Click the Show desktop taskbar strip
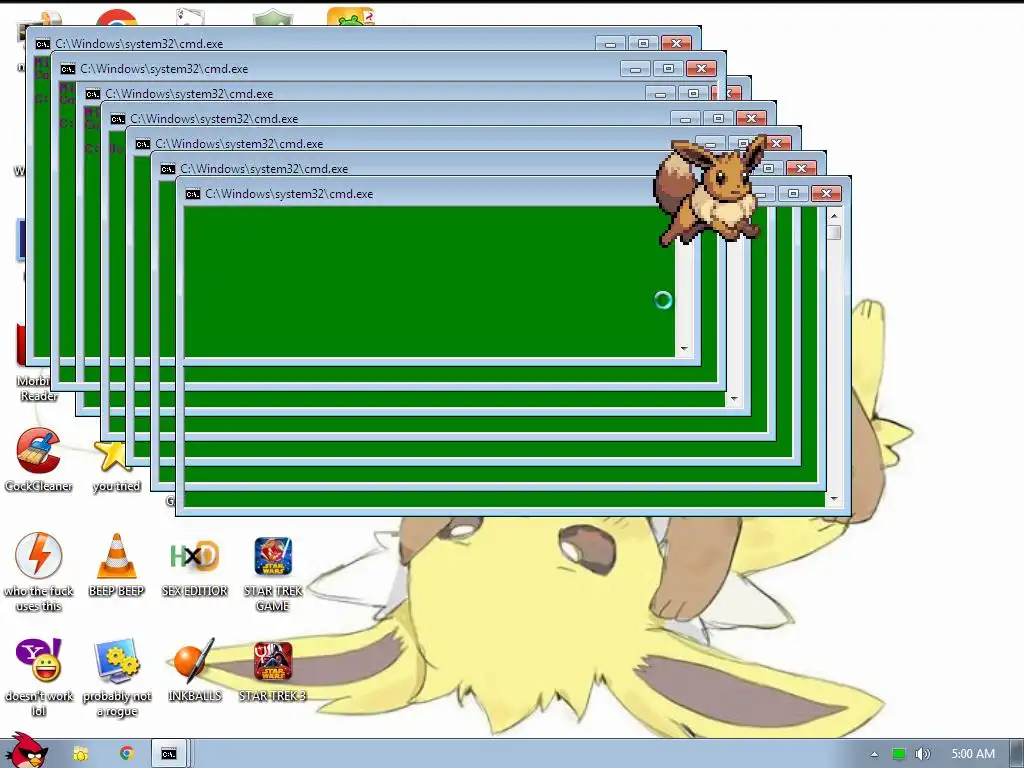The width and height of the screenshot is (1024, 768). [x=1016, y=754]
